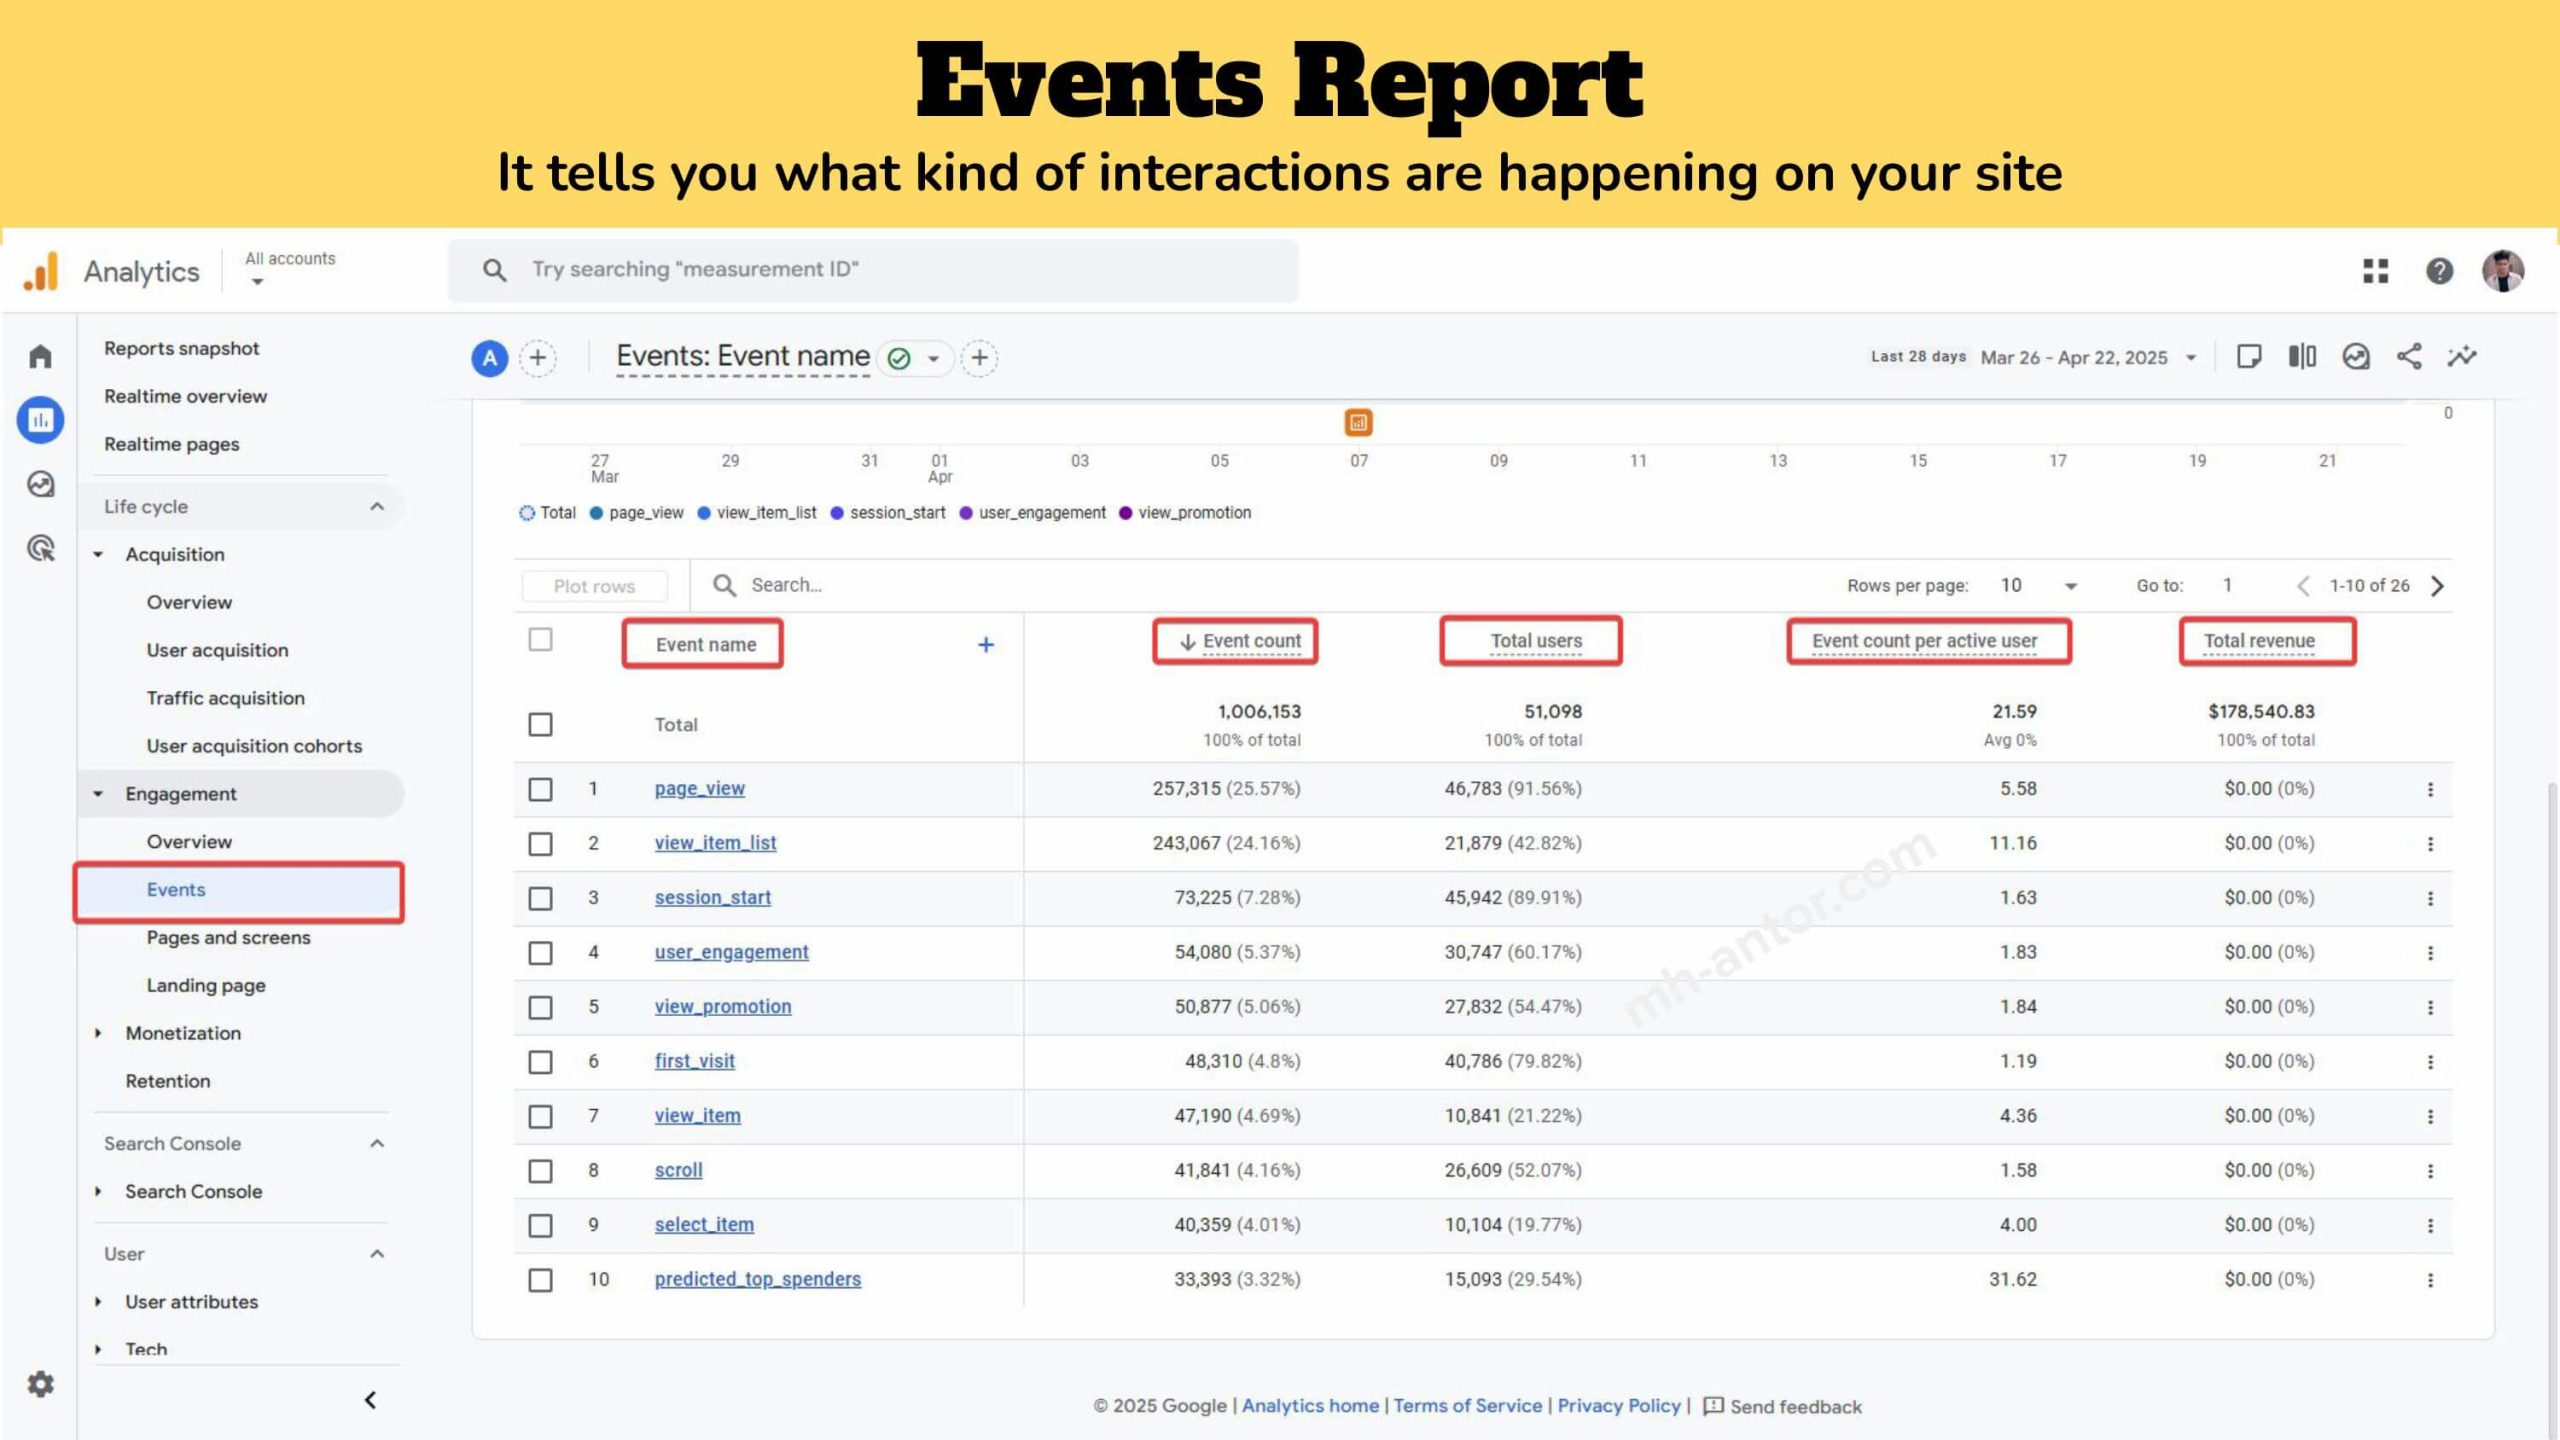2560x1440 pixels.
Task: Open the All accounts dropdown
Action: pyautogui.click(x=289, y=270)
